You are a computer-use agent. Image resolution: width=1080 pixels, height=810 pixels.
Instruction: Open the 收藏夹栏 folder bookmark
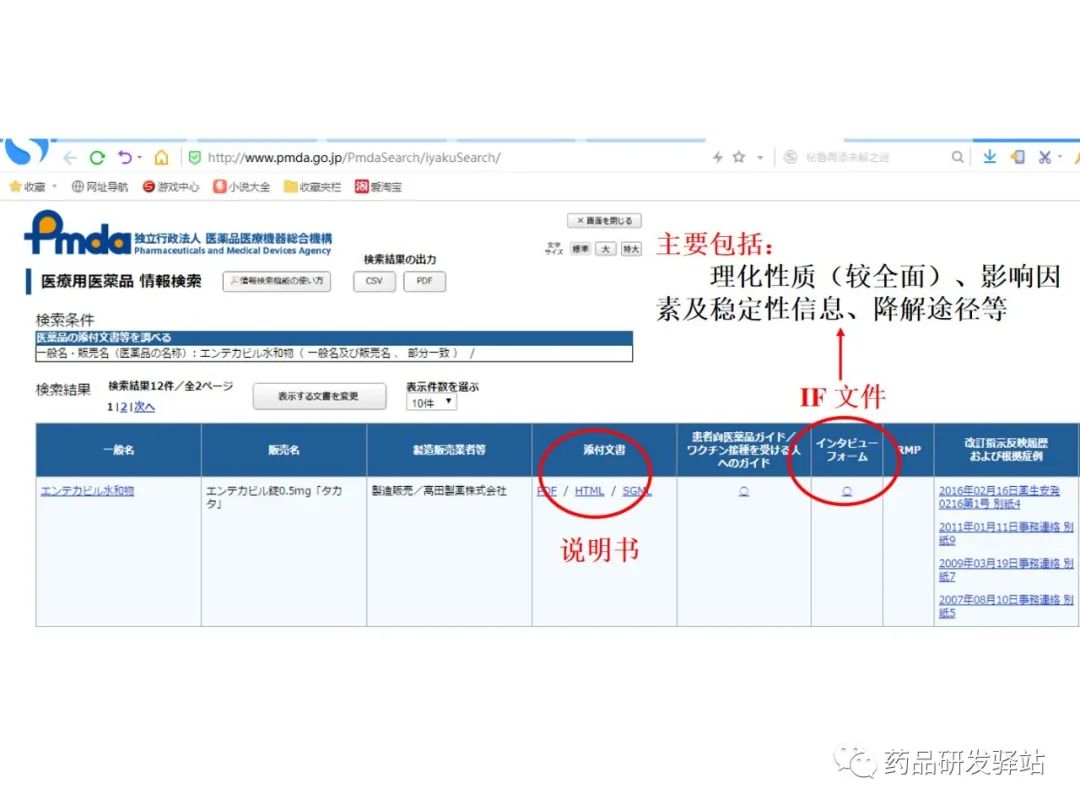point(313,187)
